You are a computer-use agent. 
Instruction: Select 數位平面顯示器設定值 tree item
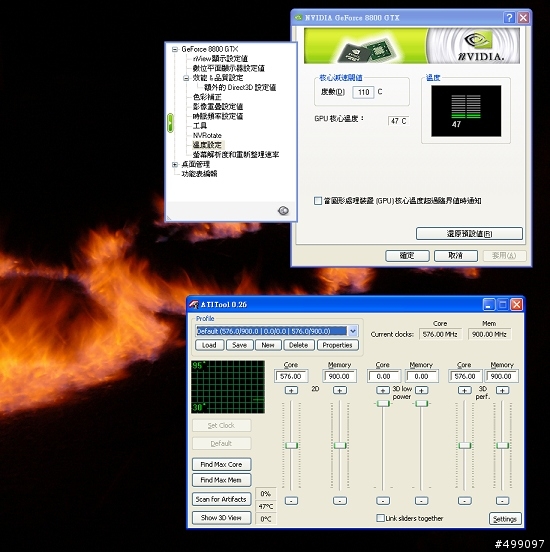(229, 68)
